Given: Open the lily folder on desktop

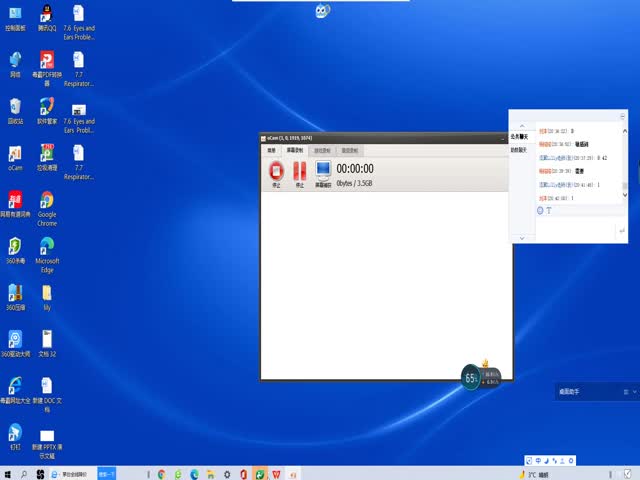Looking at the screenshot, I should pos(47,294).
